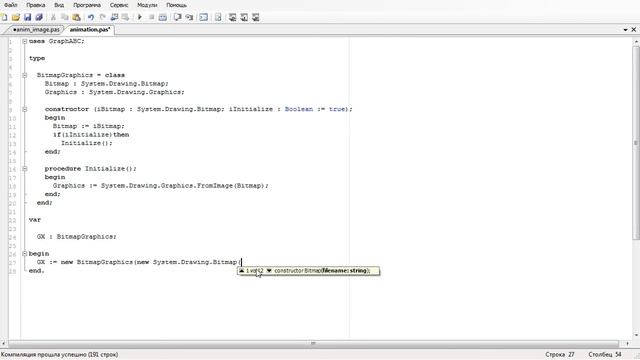Screen dimensions: 640x360
Task: Cut selection with the scissors icon
Action: tap(53, 17)
